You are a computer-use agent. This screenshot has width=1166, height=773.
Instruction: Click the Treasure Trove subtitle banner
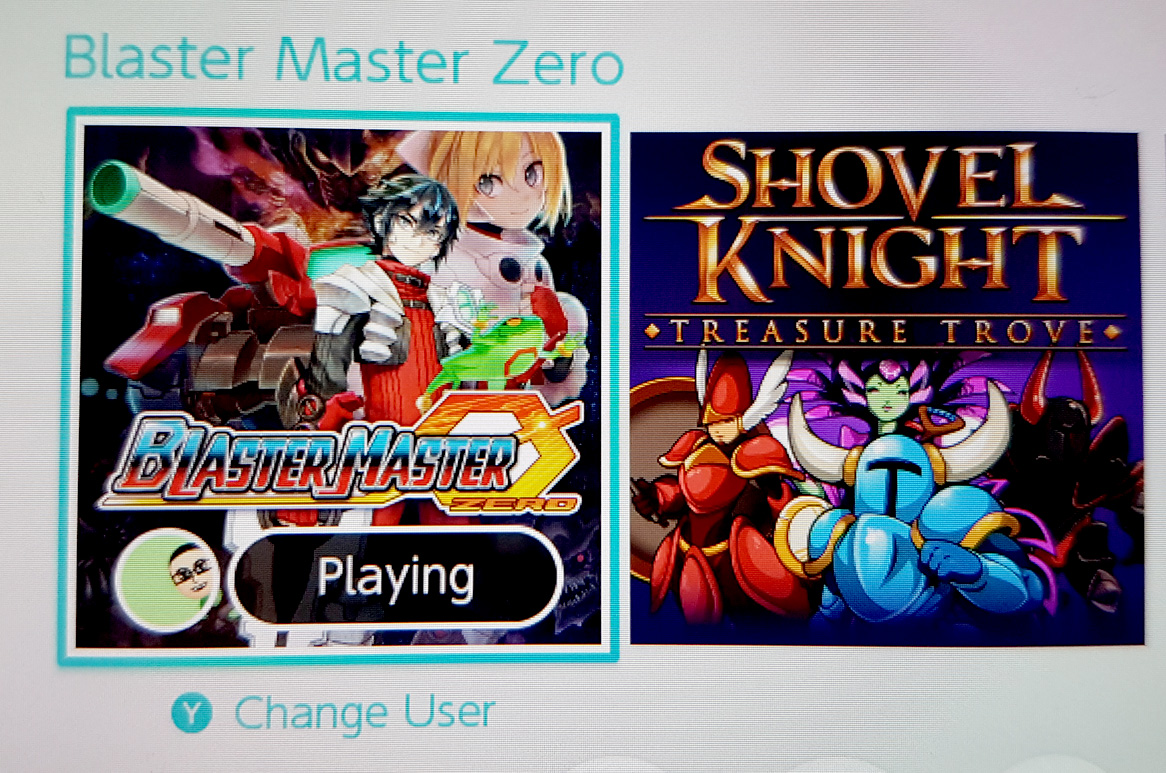(883, 331)
